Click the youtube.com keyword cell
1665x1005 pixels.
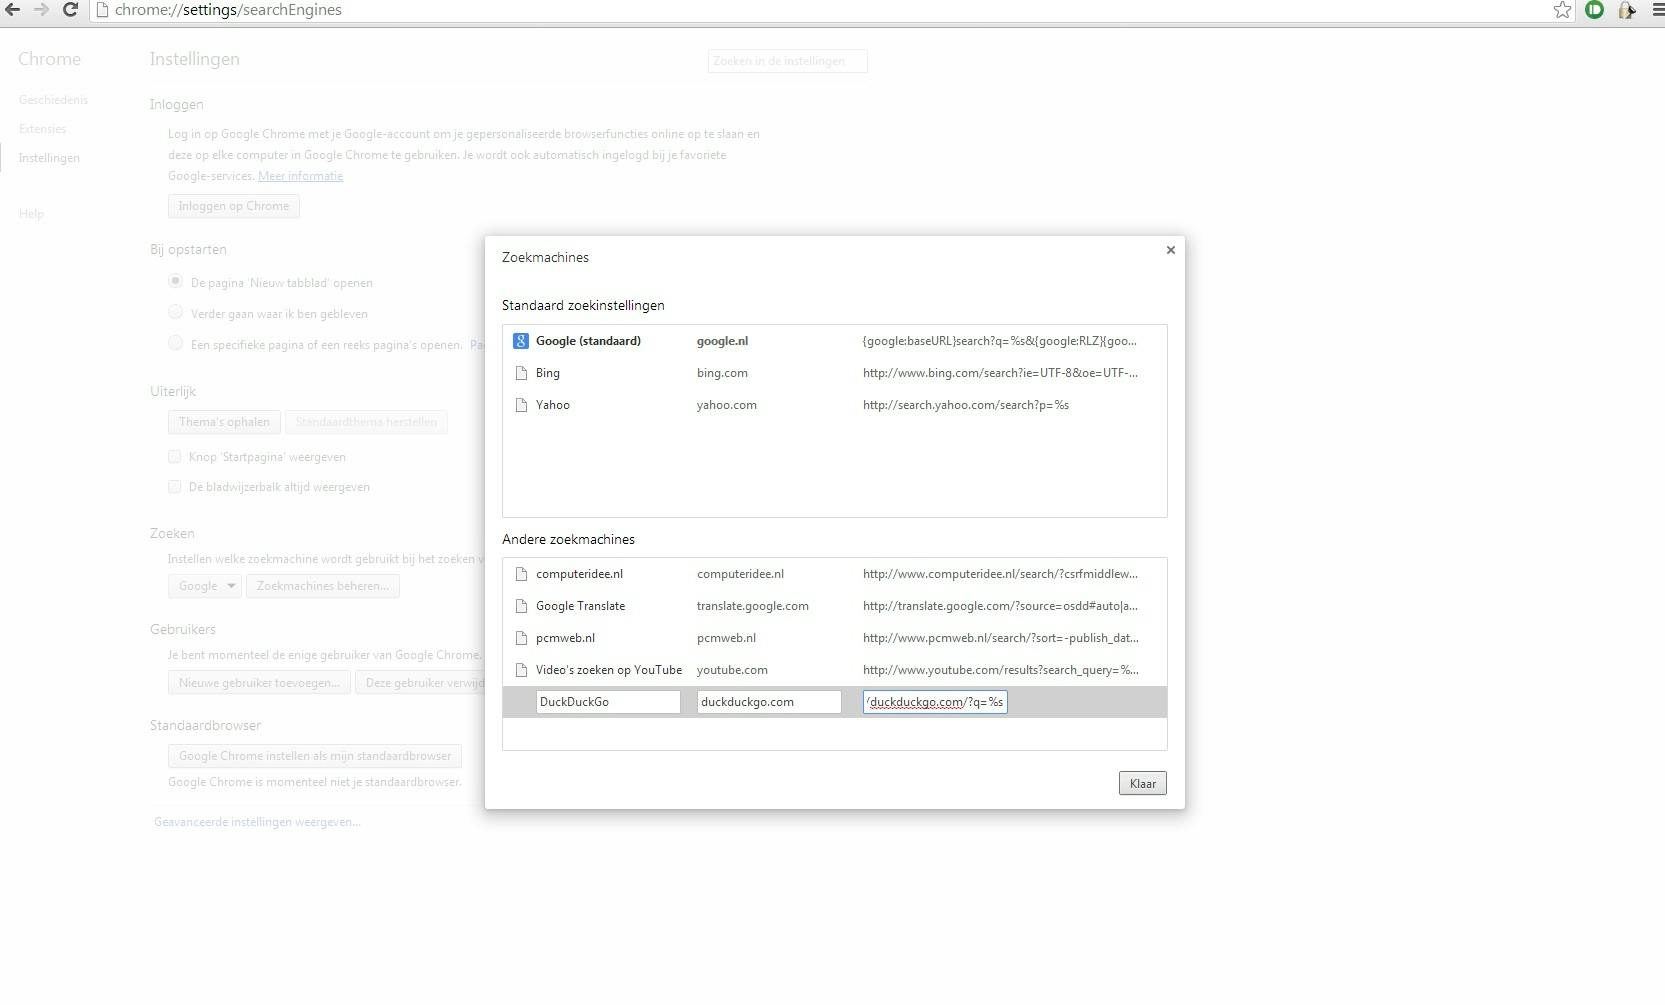coord(732,670)
